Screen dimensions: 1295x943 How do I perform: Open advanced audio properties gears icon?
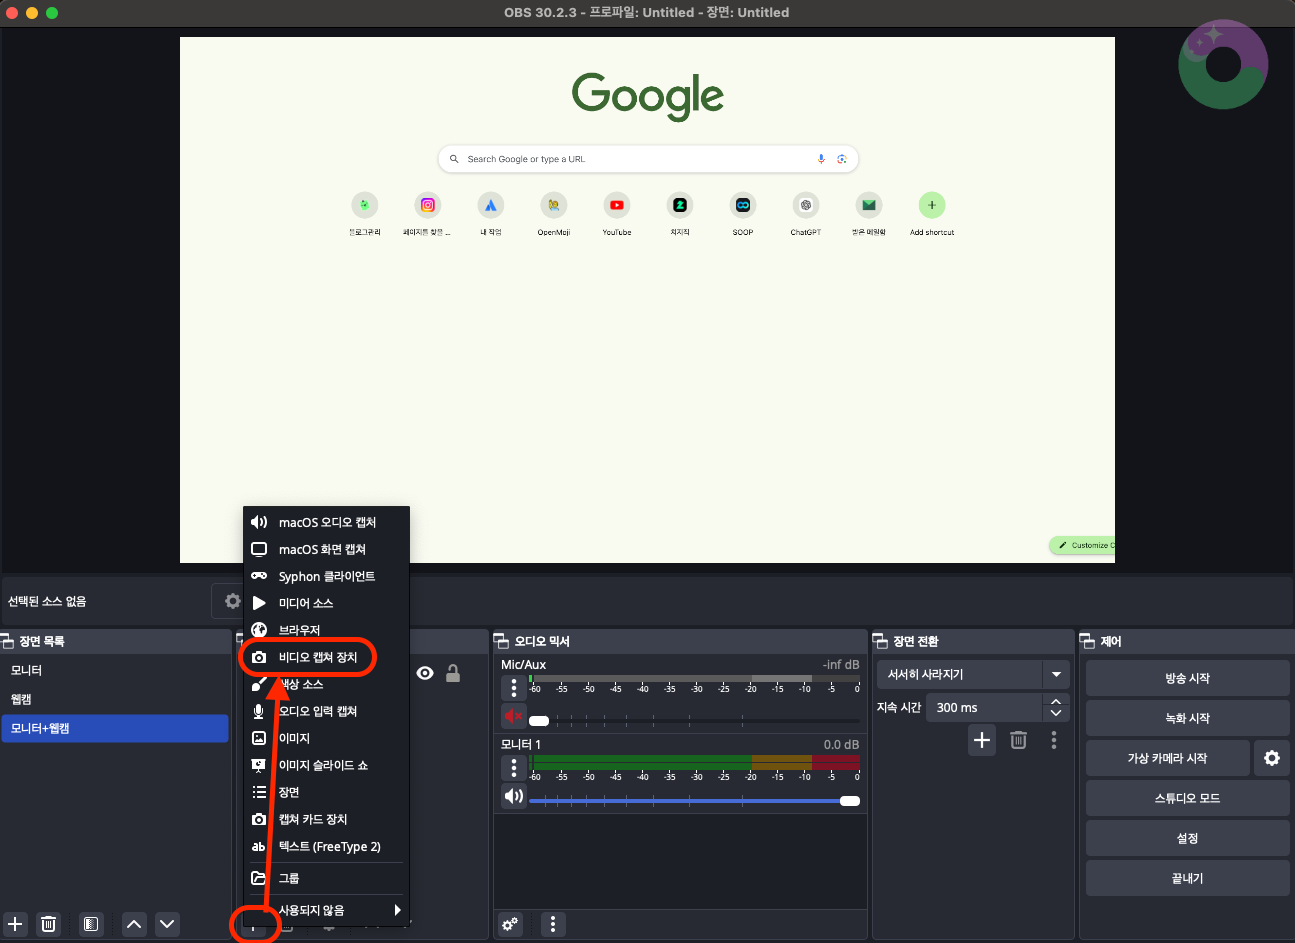(511, 924)
